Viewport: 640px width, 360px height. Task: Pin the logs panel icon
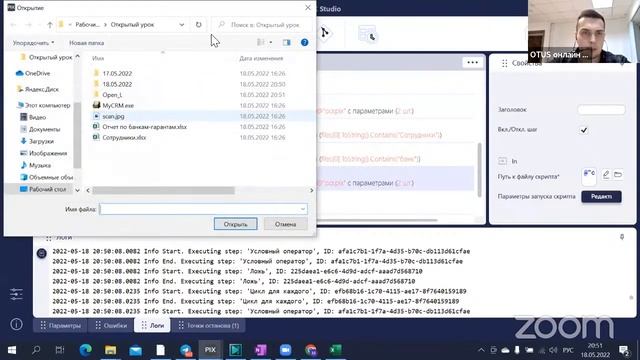622,237
